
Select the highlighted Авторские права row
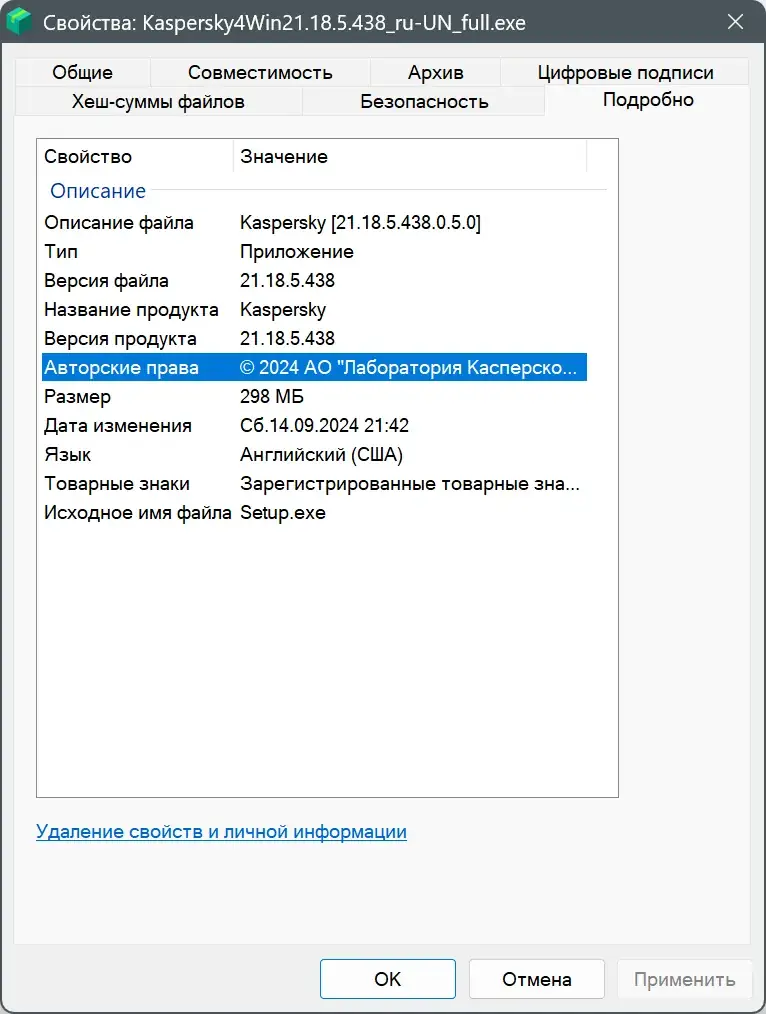pyautogui.click(x=314, y=367)
